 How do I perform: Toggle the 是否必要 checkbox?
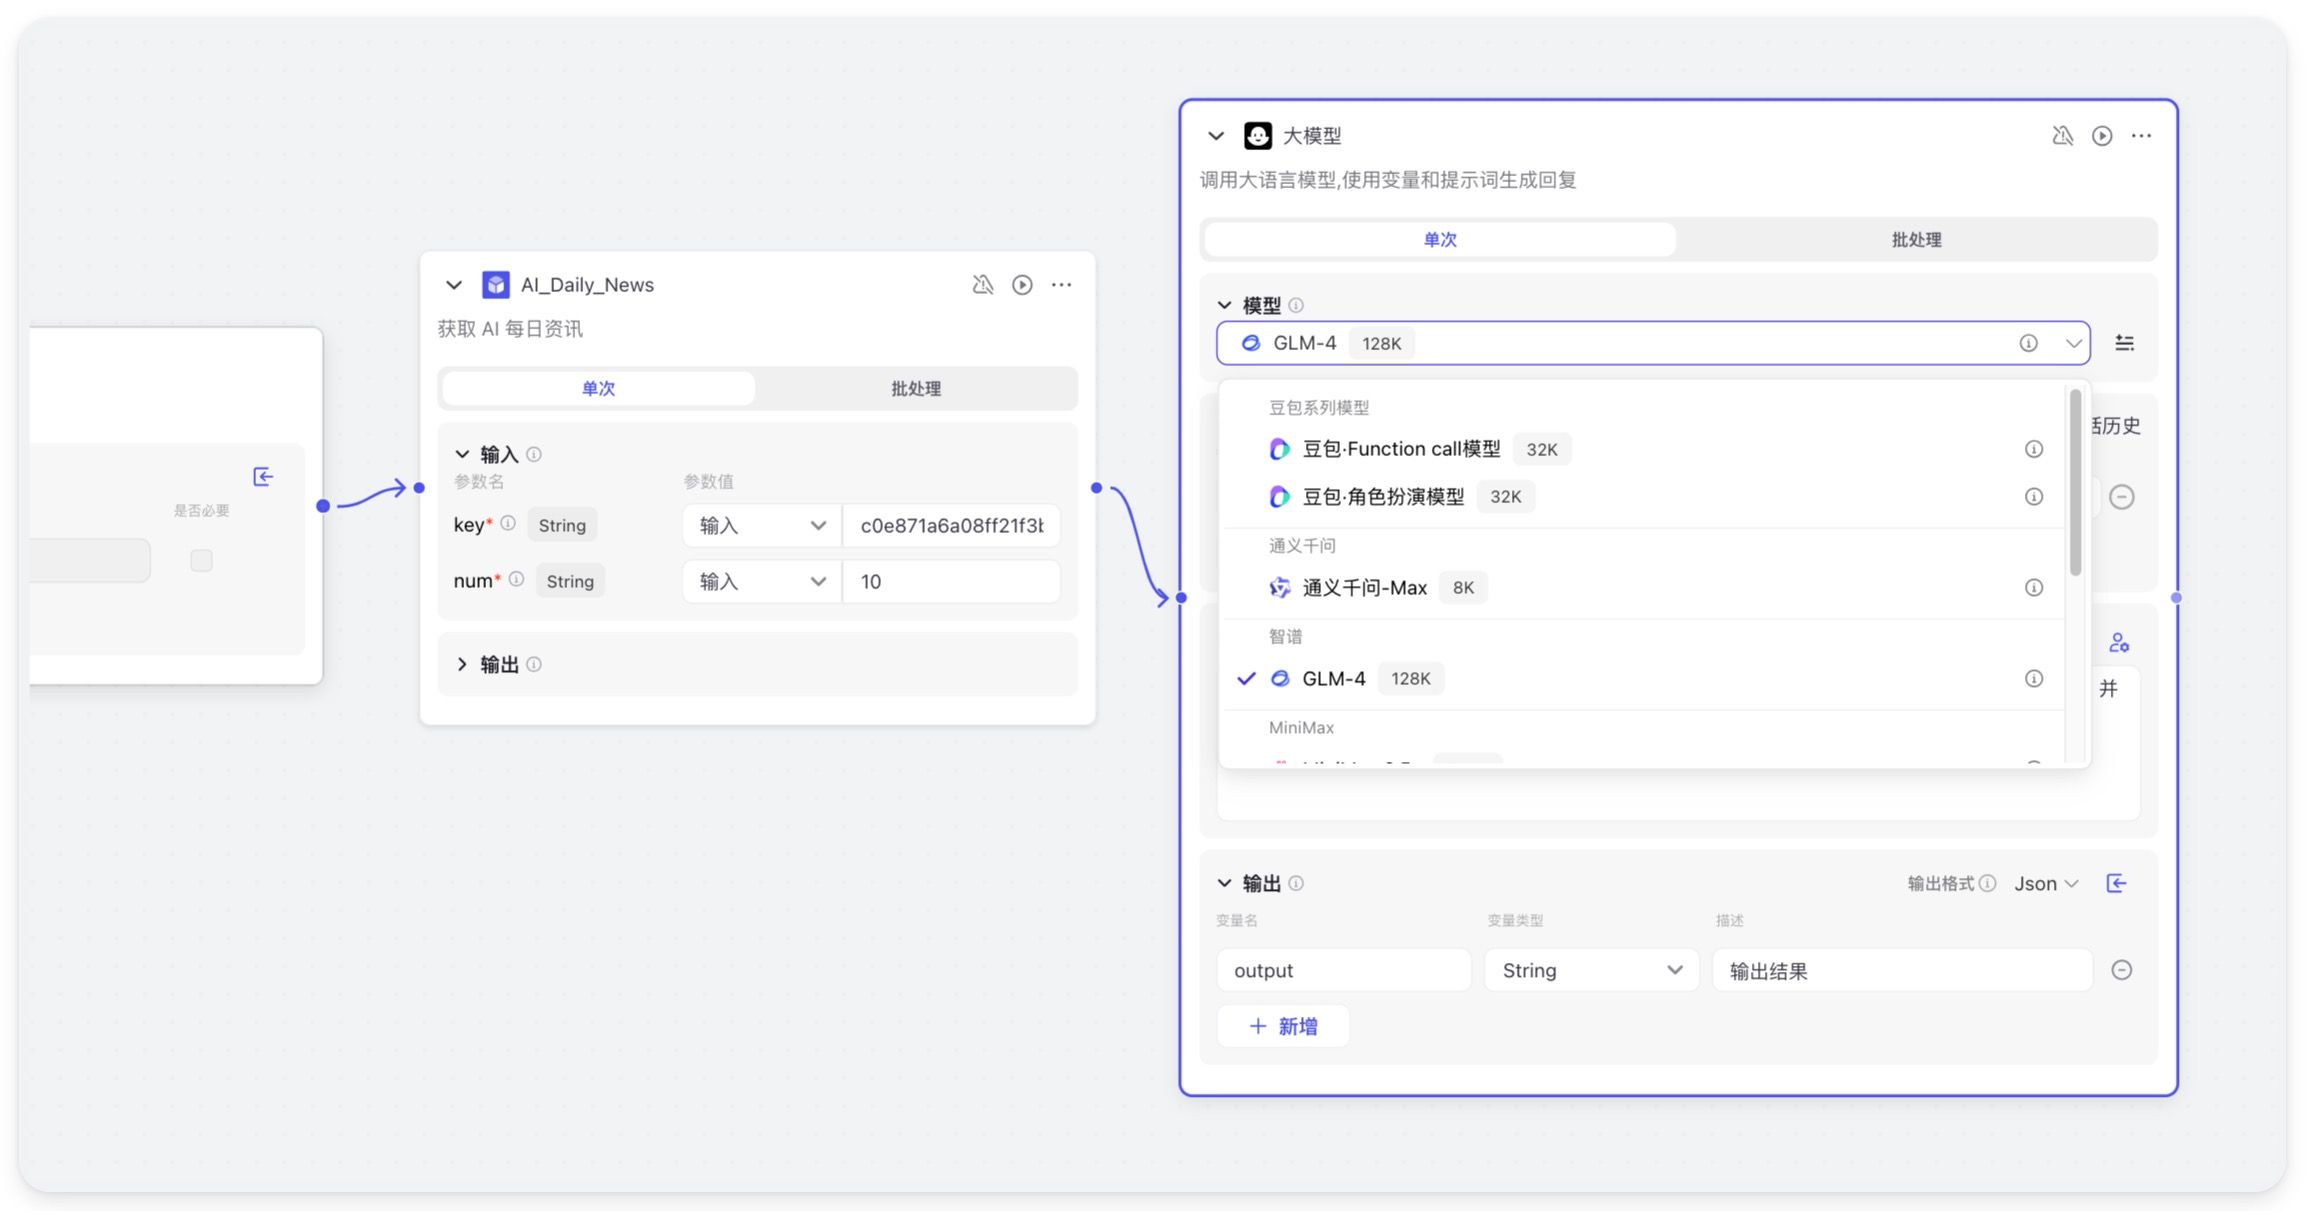(x=201, y=560)
